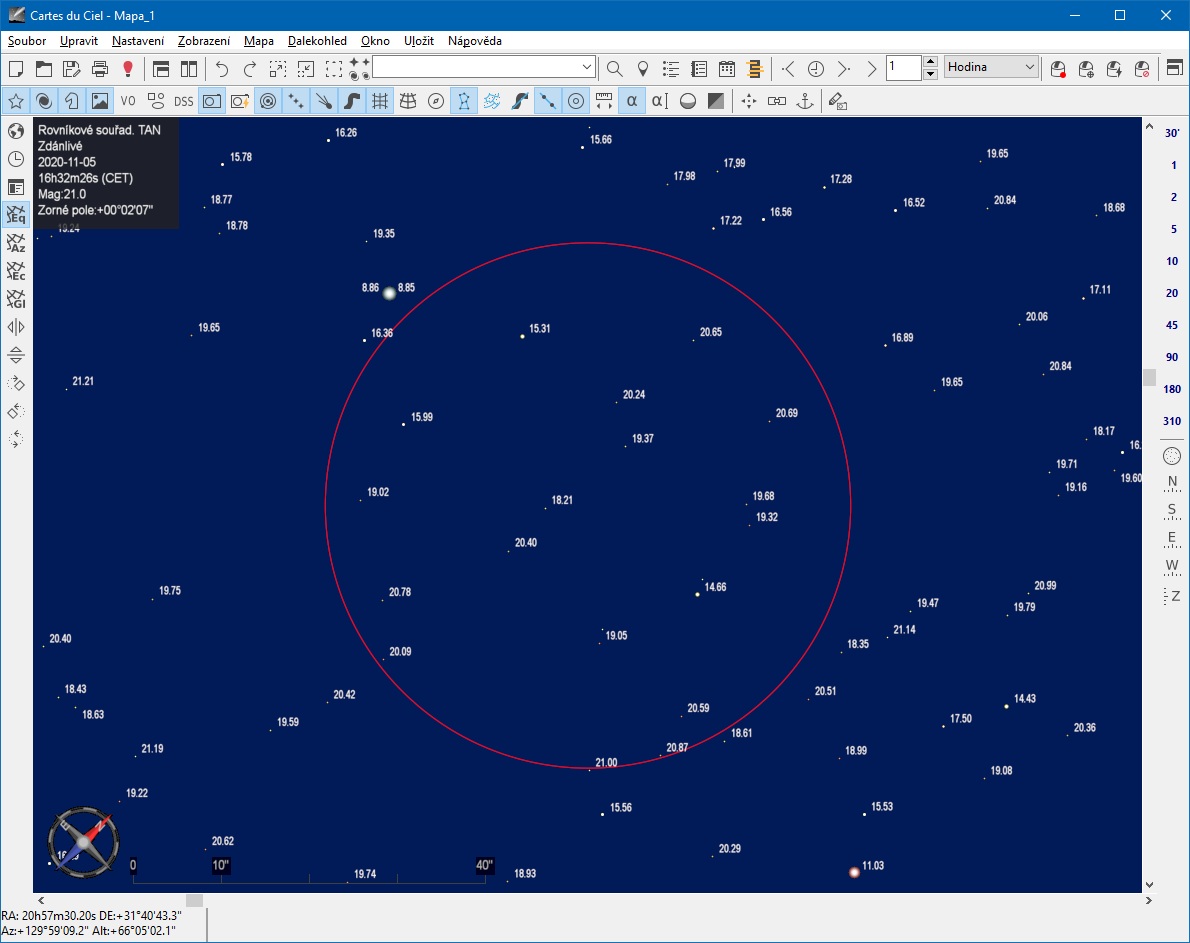
Task: Click the print chart icon
Action: [x=100, y=69]
